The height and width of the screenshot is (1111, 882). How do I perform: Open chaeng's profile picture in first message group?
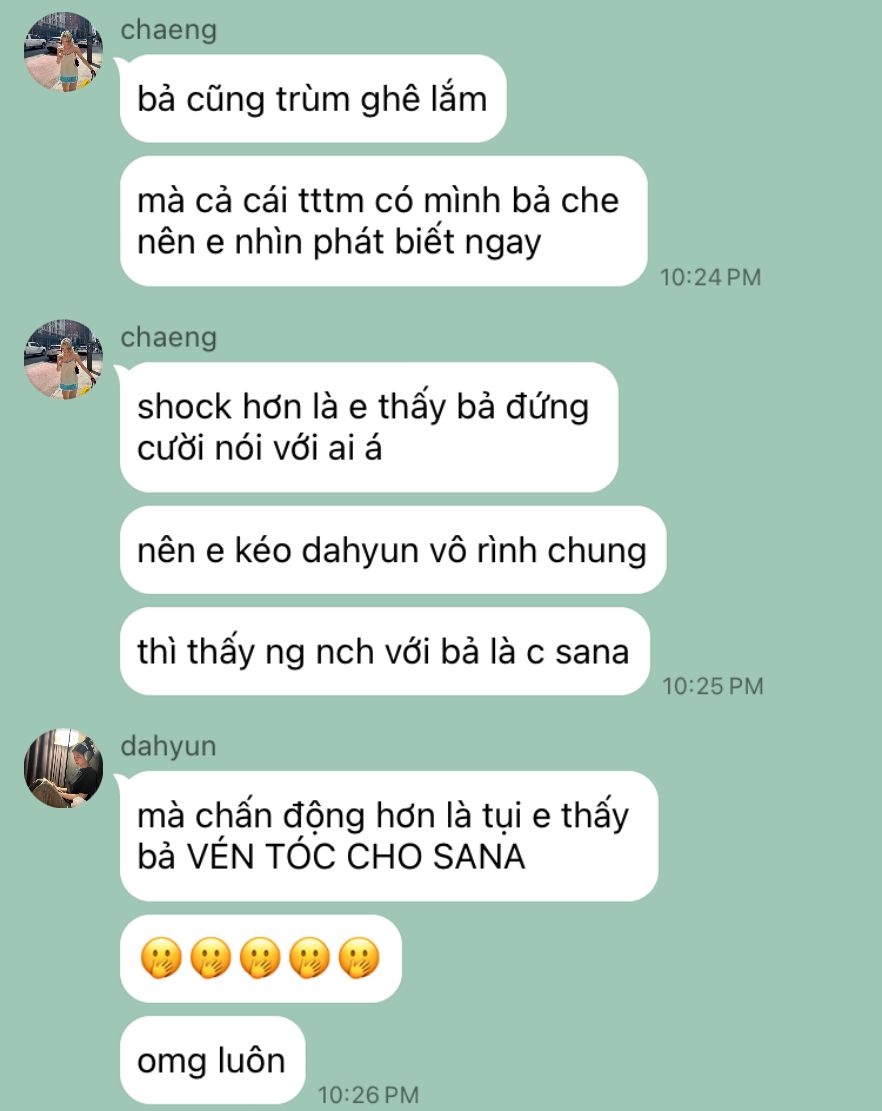pyautogui.click(x=64, y=52)
